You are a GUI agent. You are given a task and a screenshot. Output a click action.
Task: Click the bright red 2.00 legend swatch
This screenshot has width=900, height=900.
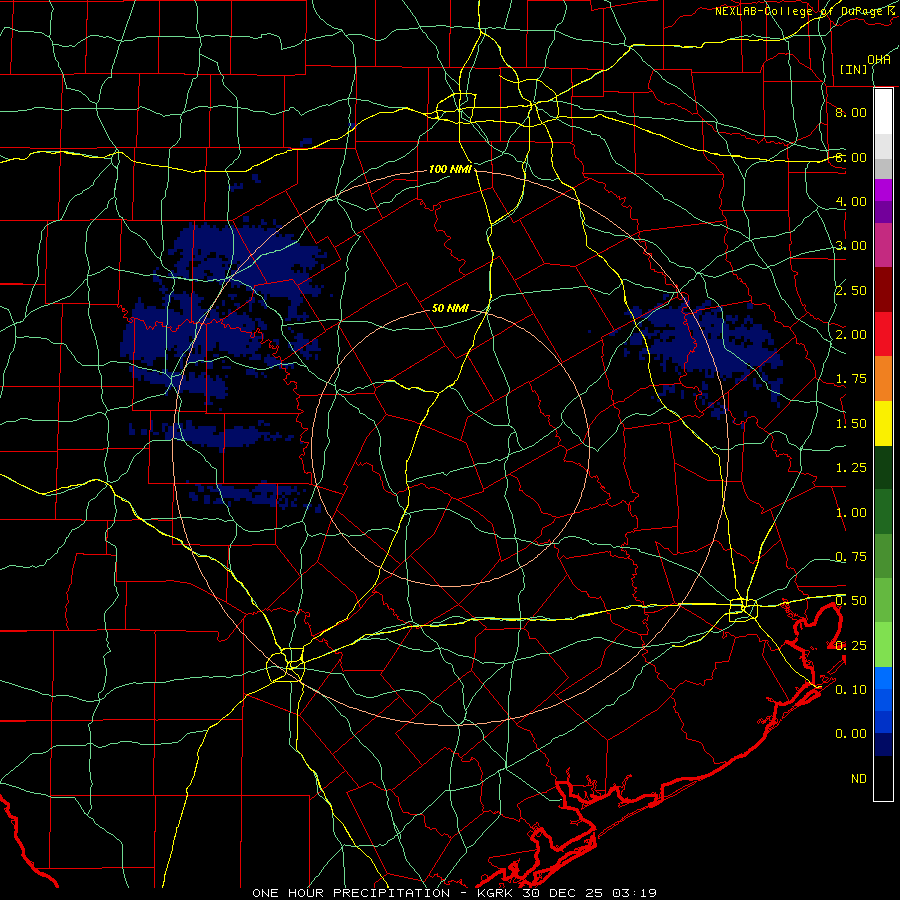883,334
